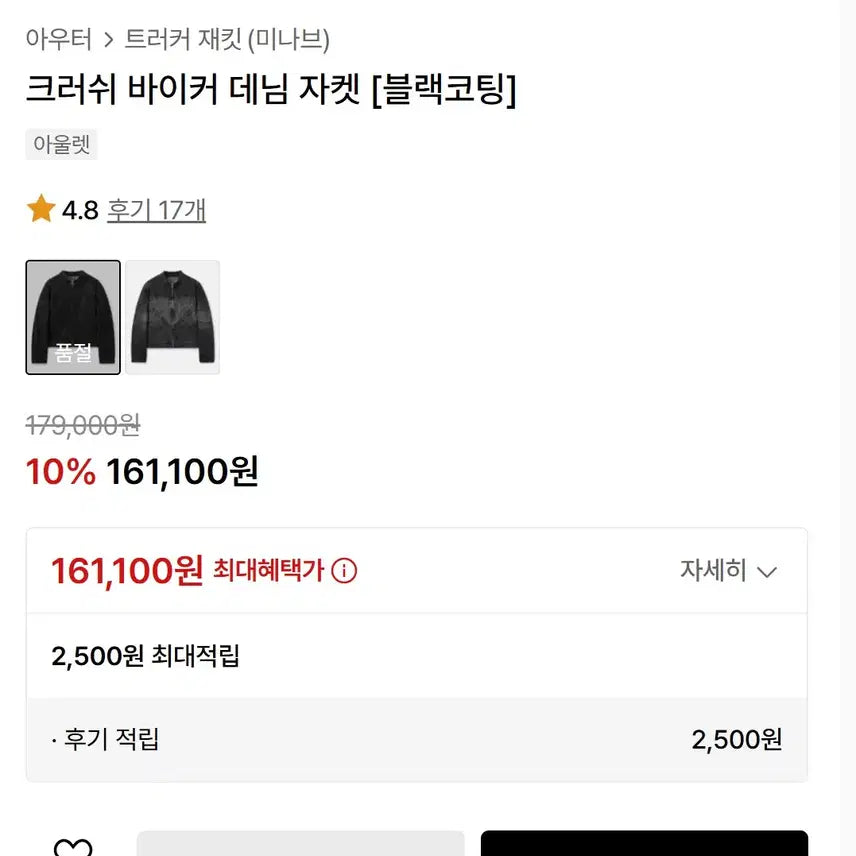Image resolution: width=856 pixels, height=856 pixels.
Task: Tap the heart wishlist icon
Action: tap(72, 848)
